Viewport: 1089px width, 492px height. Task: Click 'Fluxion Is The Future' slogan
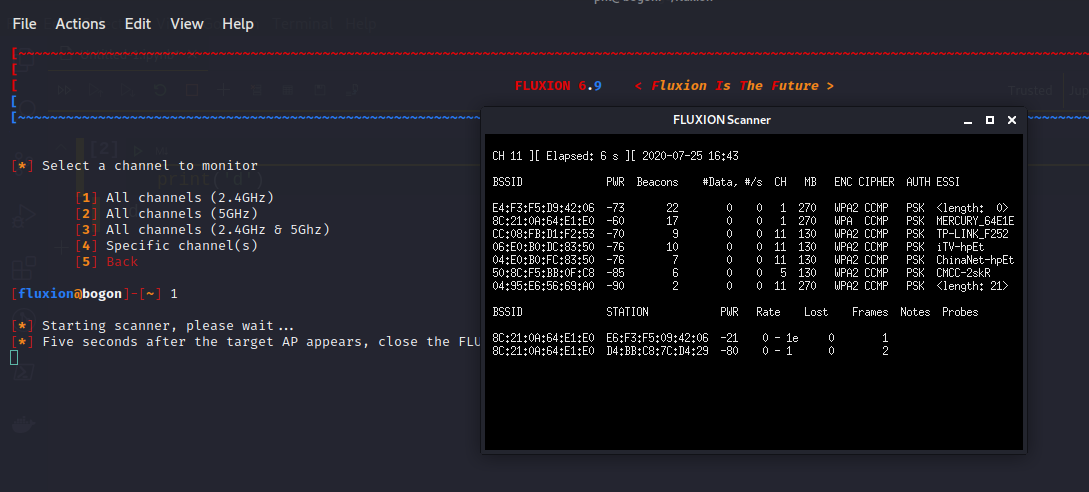734,85
